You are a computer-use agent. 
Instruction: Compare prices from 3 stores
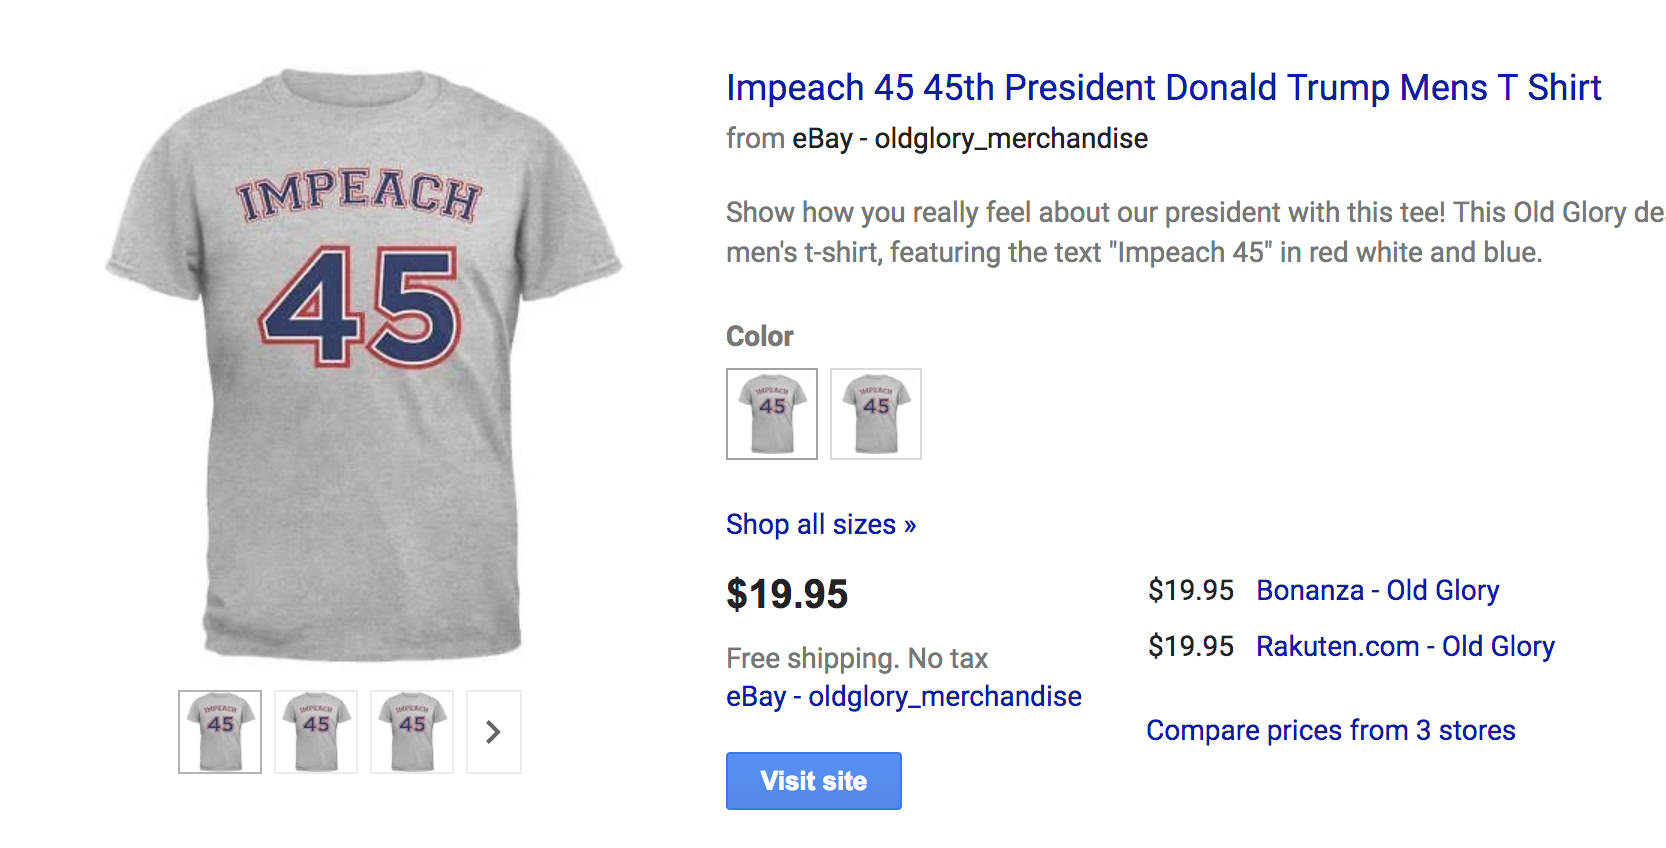pyautogui.click(x=1330, y=731)
